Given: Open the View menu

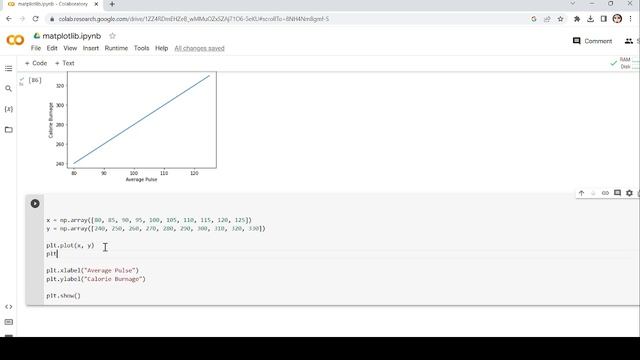Looking at the screenshot, I should (x=70, y=48).
